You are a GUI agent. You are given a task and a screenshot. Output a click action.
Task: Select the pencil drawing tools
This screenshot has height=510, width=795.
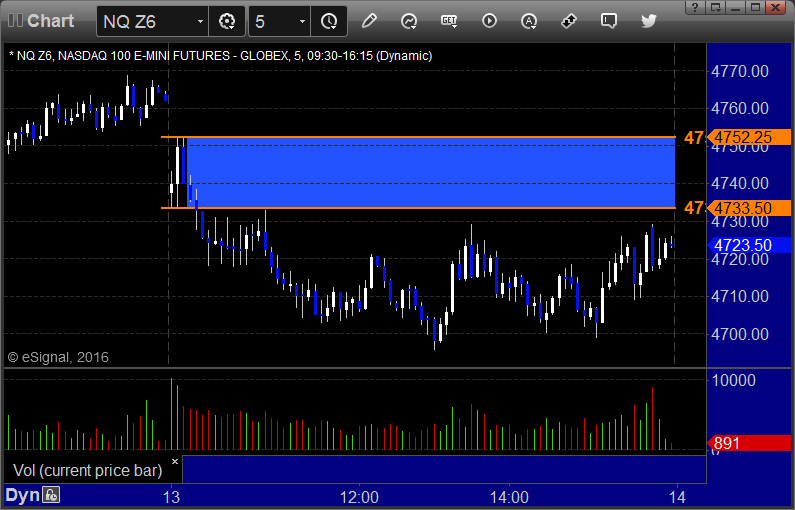[x=369, y=21]
